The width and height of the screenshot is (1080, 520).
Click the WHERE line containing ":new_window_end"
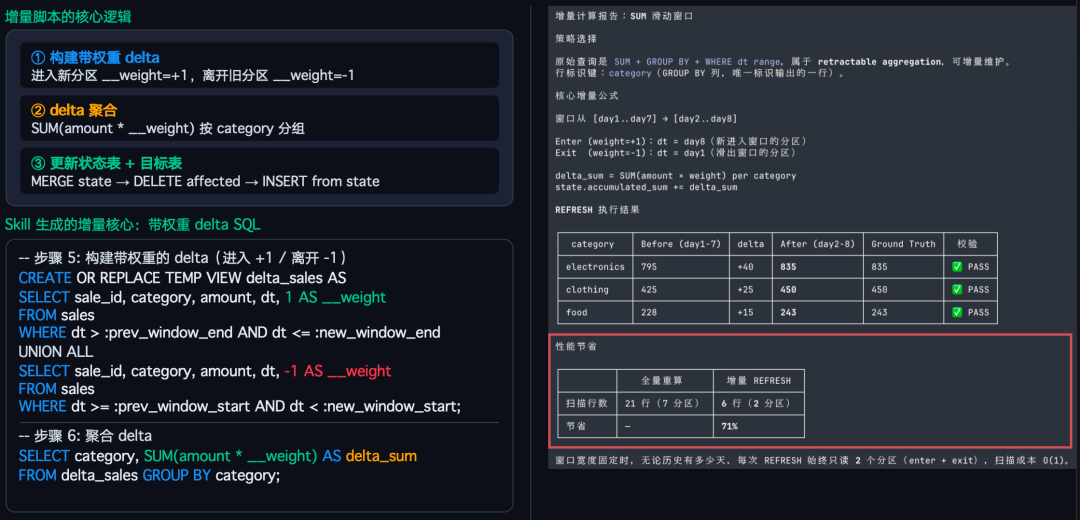229,333
